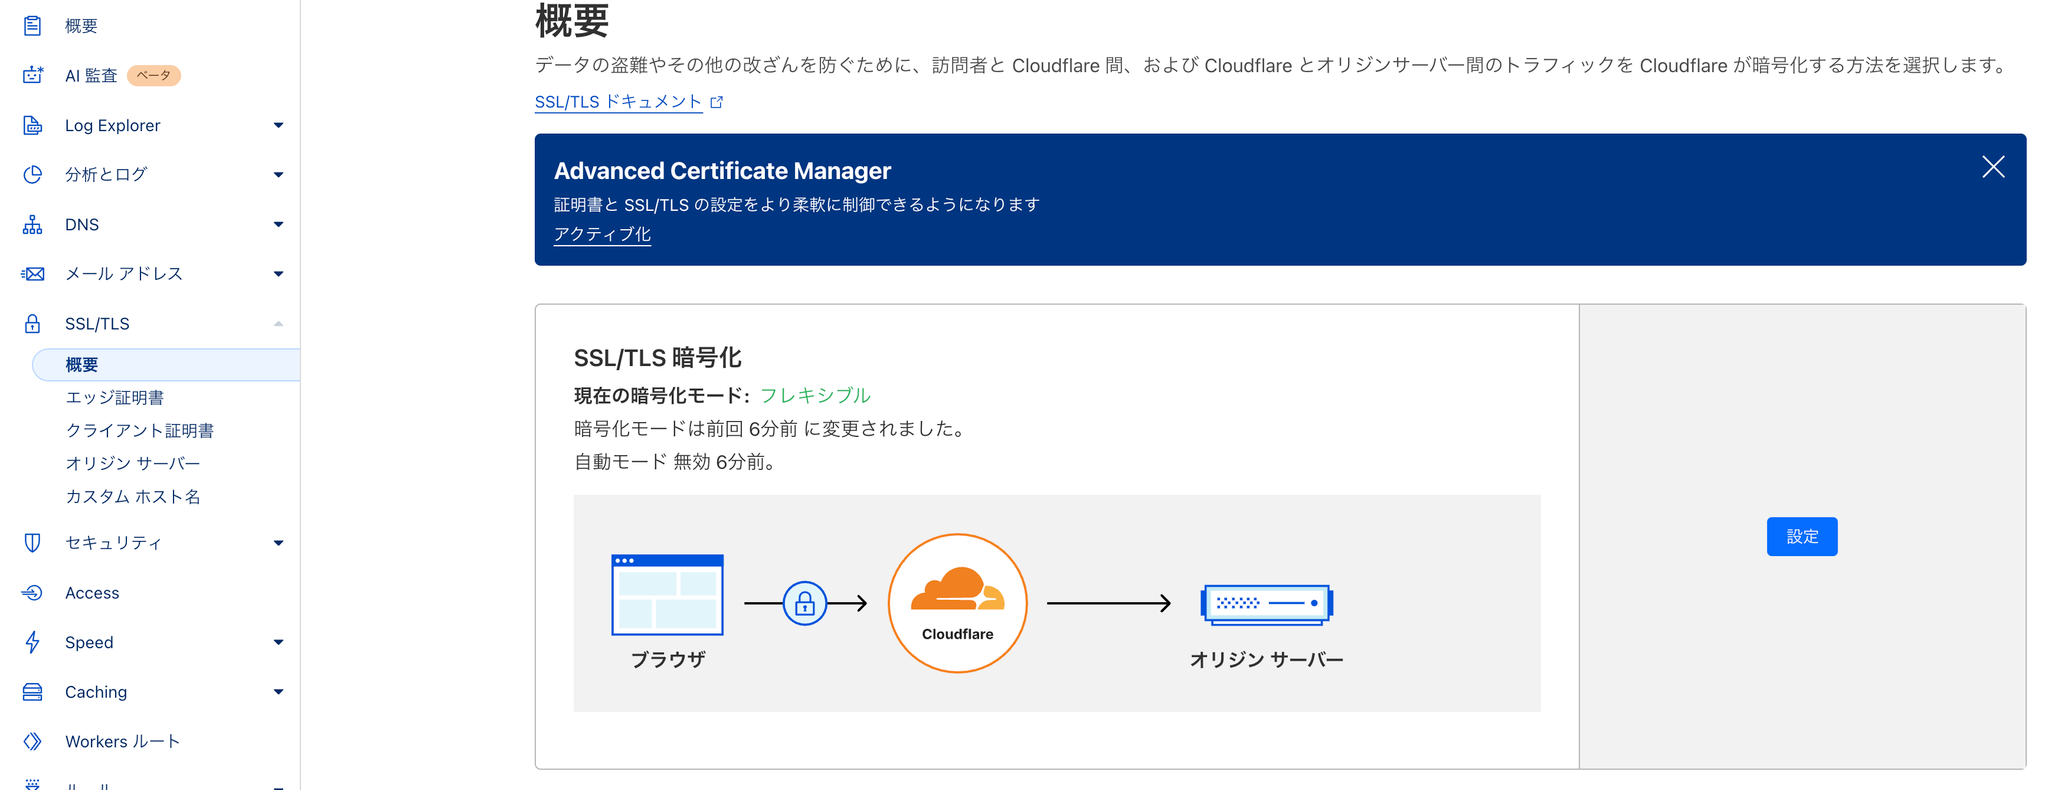
Task: Click the オリジン サーバー label under server icon
Action: pyautogui.click(x=1267, y=660)
